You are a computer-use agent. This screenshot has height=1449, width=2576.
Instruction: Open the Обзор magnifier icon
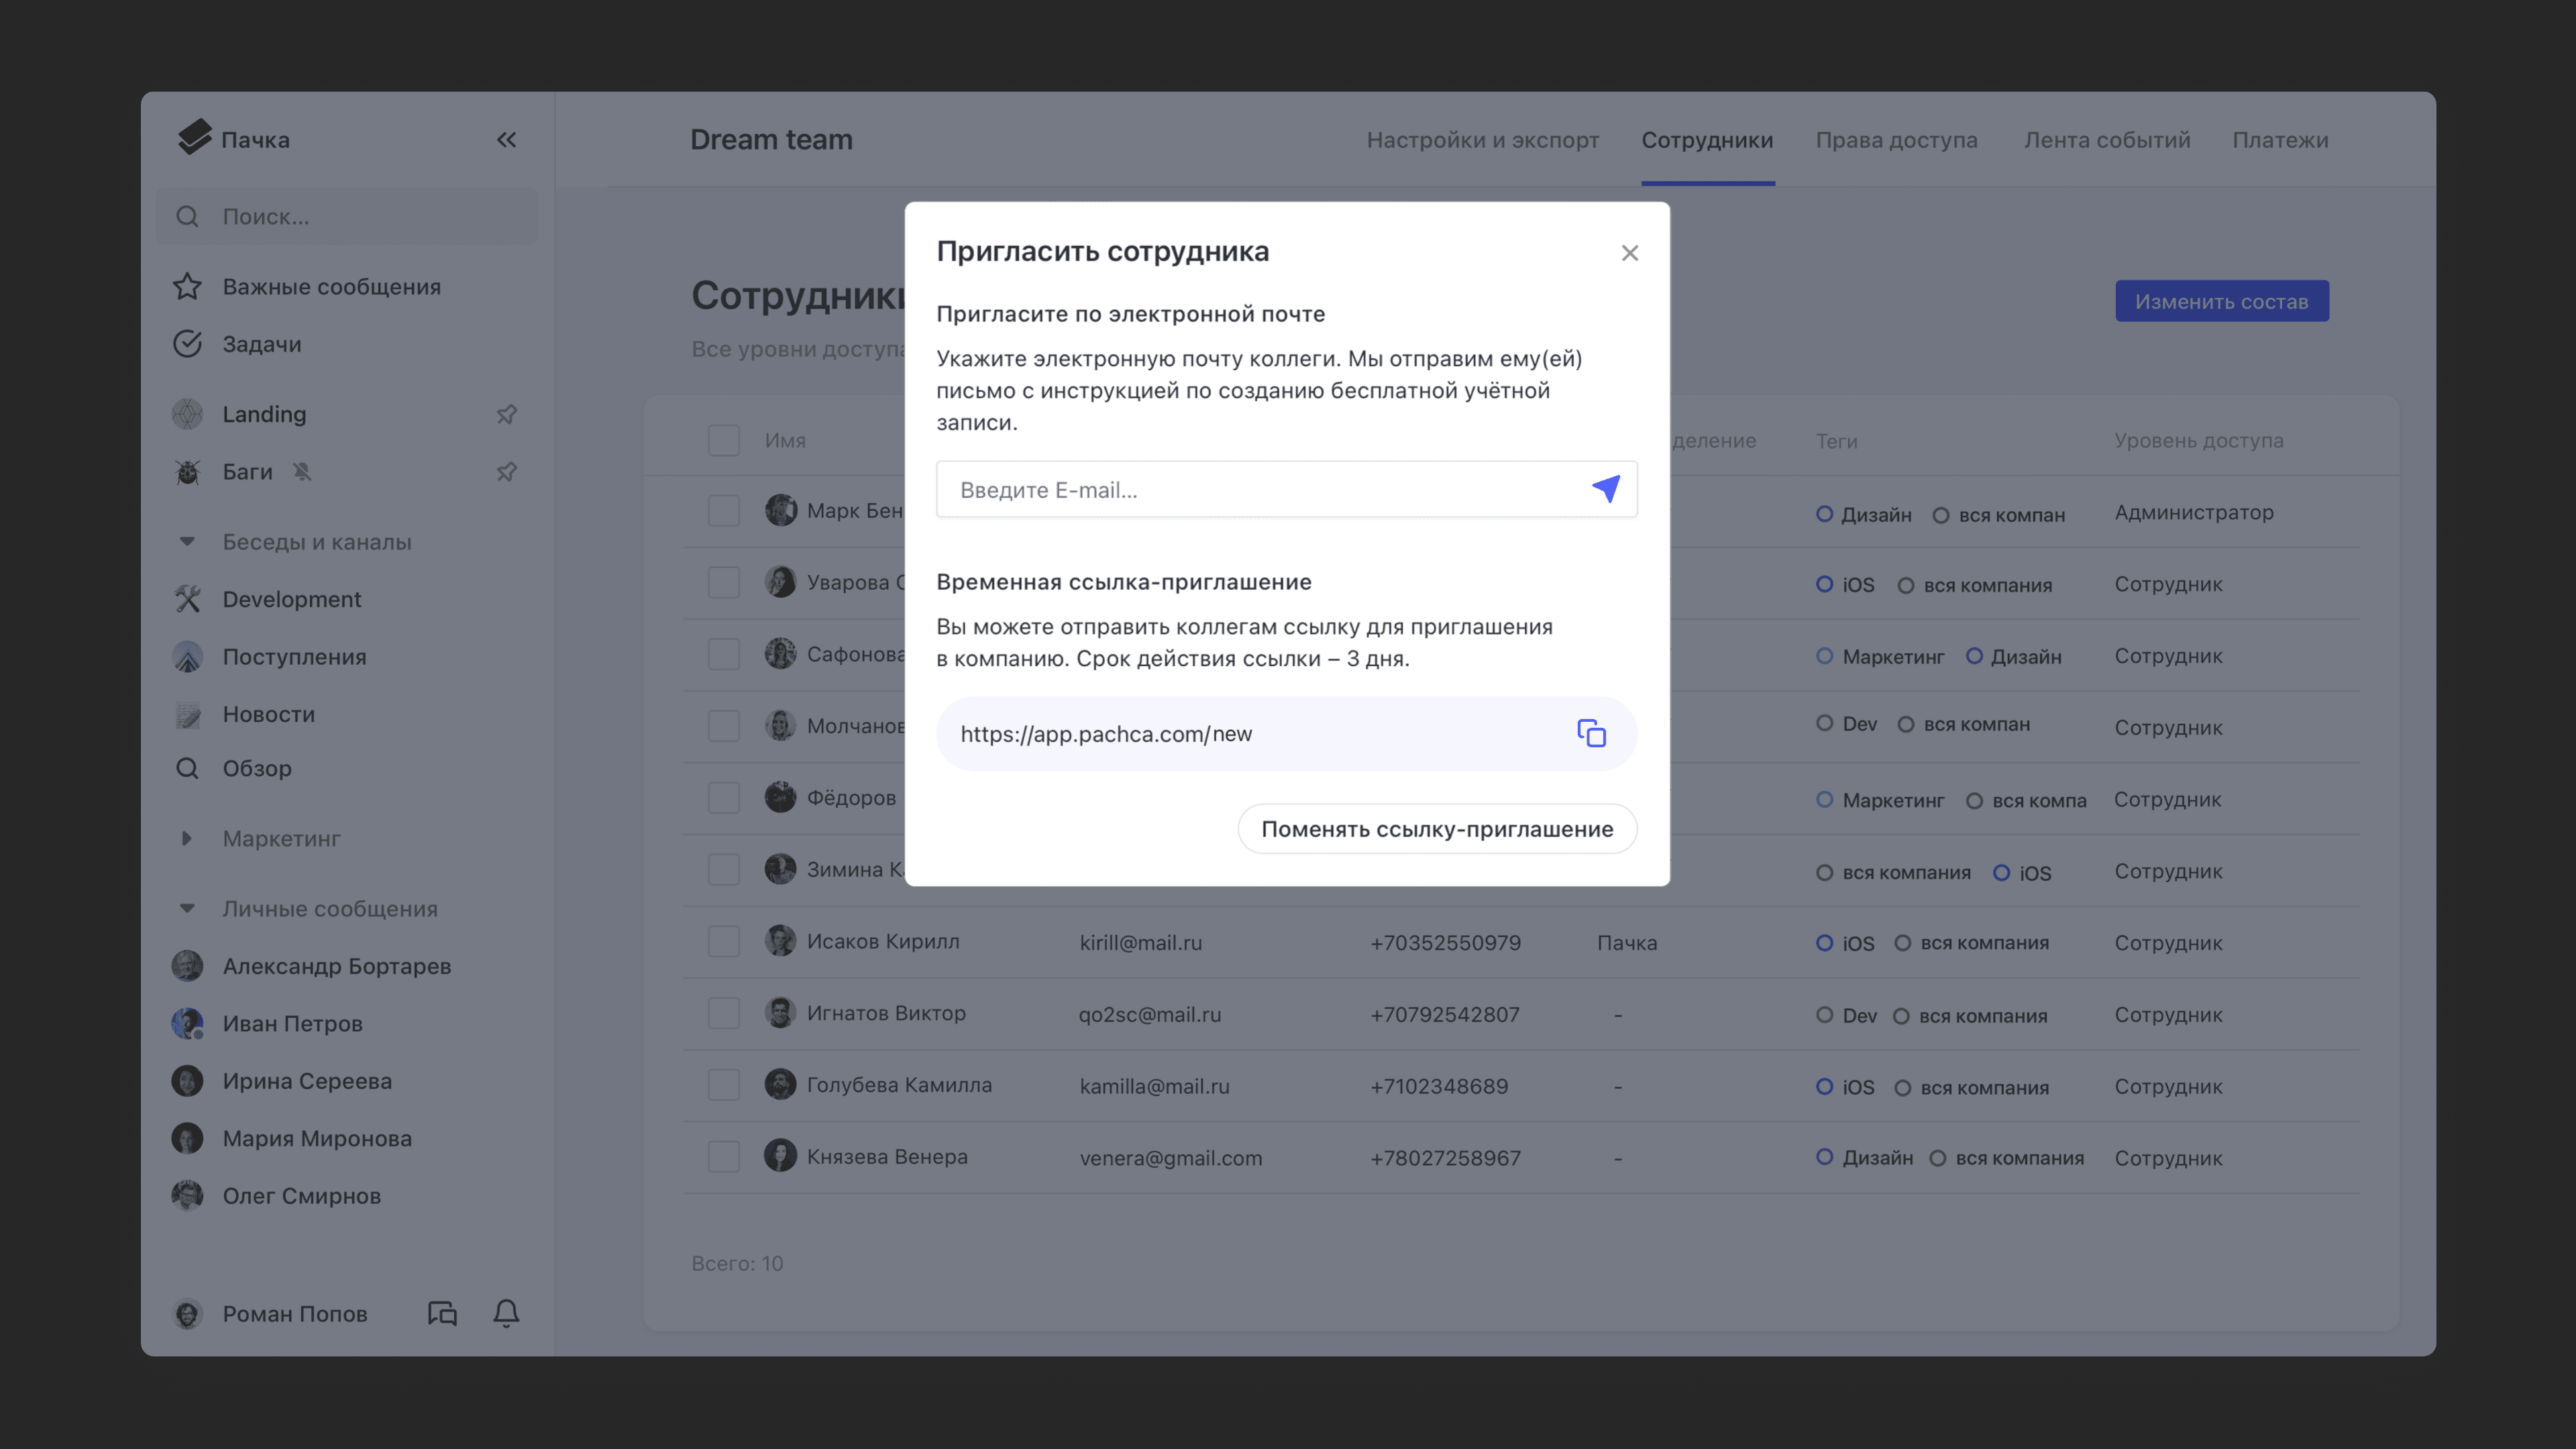pos(187,769)
